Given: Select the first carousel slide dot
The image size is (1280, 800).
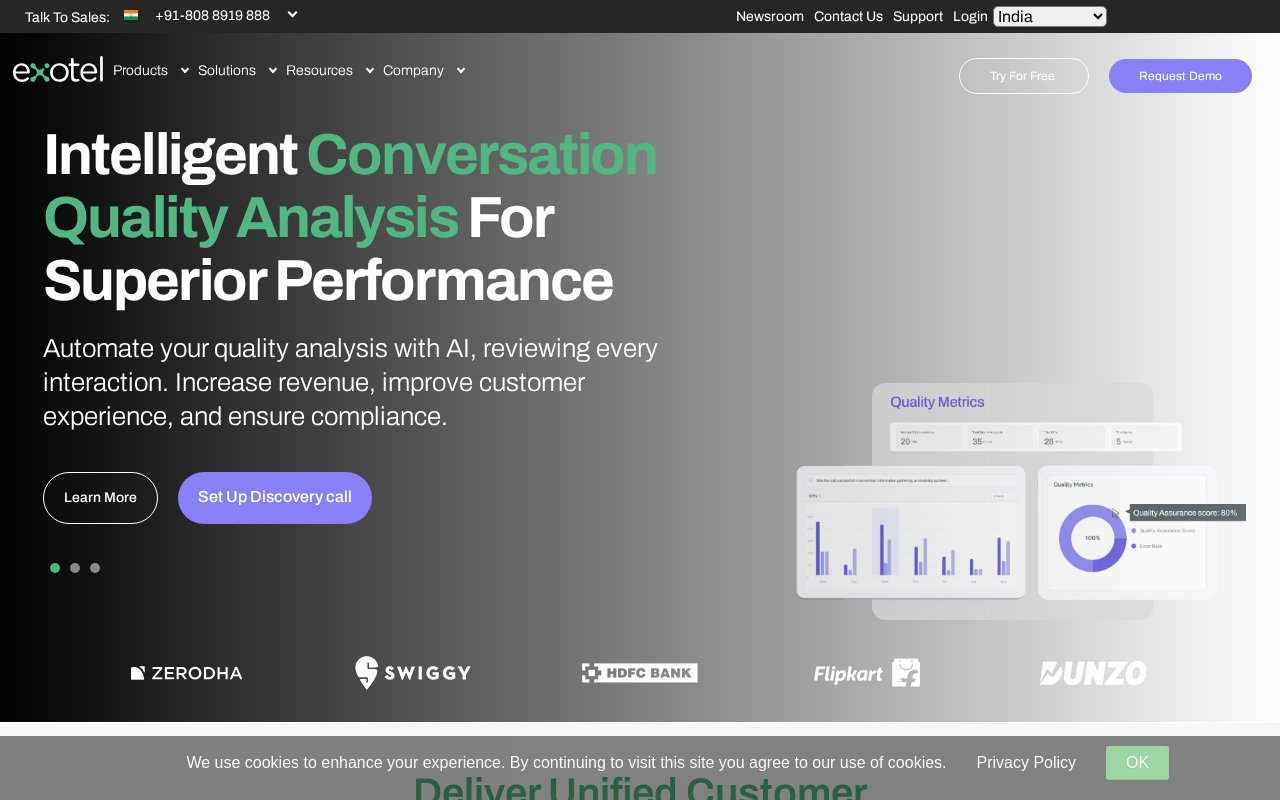Looking at the screenshot, I should [55, 568].
